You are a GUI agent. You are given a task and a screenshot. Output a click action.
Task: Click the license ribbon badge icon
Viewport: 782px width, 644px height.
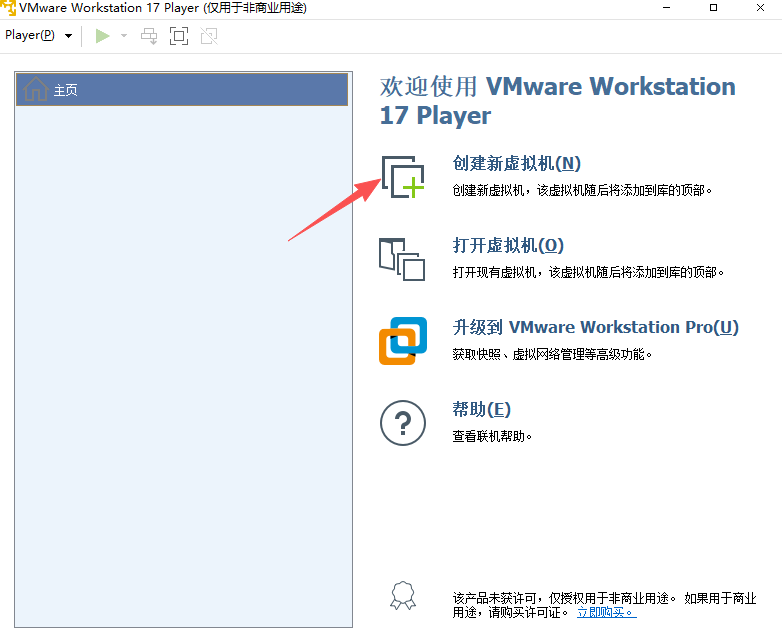click(403, 596)
